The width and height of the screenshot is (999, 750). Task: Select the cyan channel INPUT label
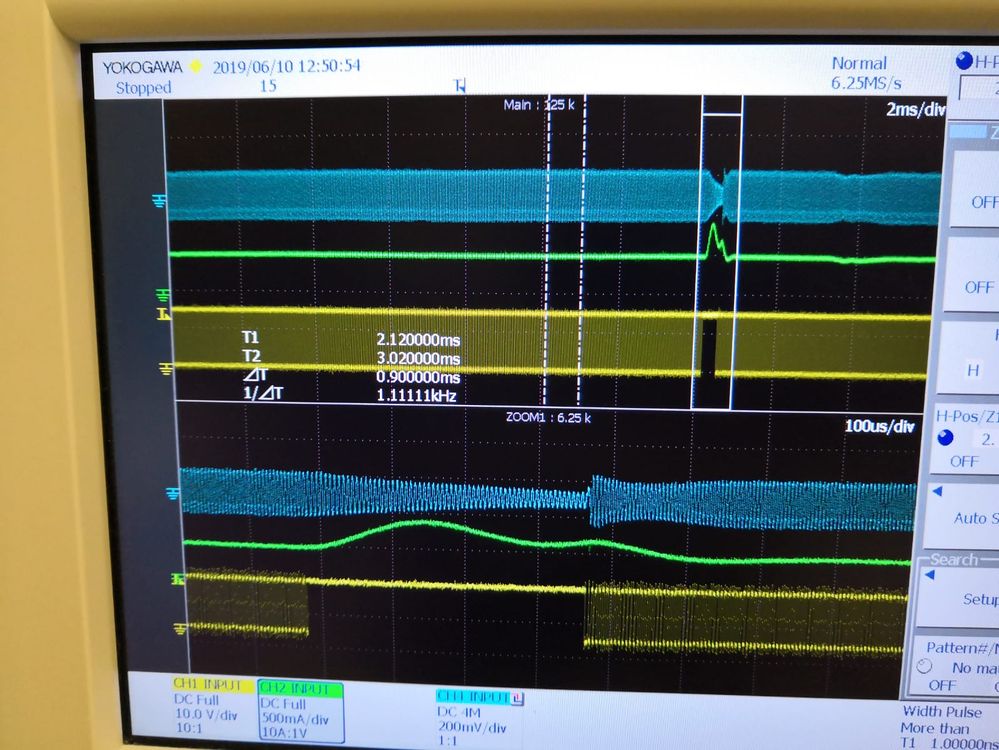473,698
